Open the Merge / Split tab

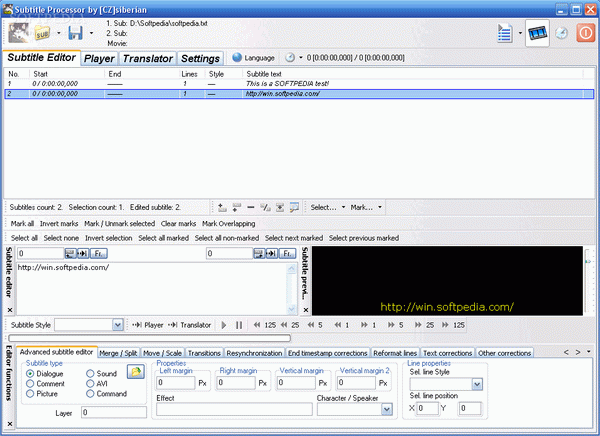[x=118, y=353]
